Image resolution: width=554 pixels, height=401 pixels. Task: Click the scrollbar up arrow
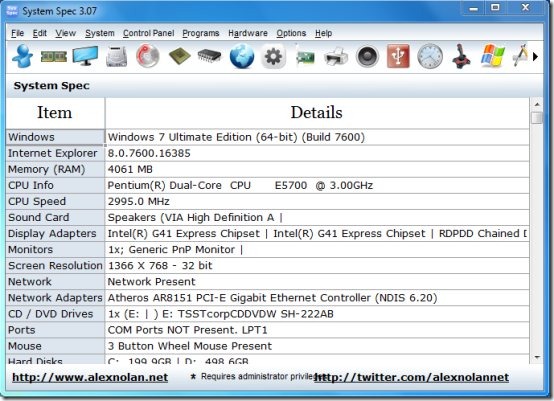point(537,104)
